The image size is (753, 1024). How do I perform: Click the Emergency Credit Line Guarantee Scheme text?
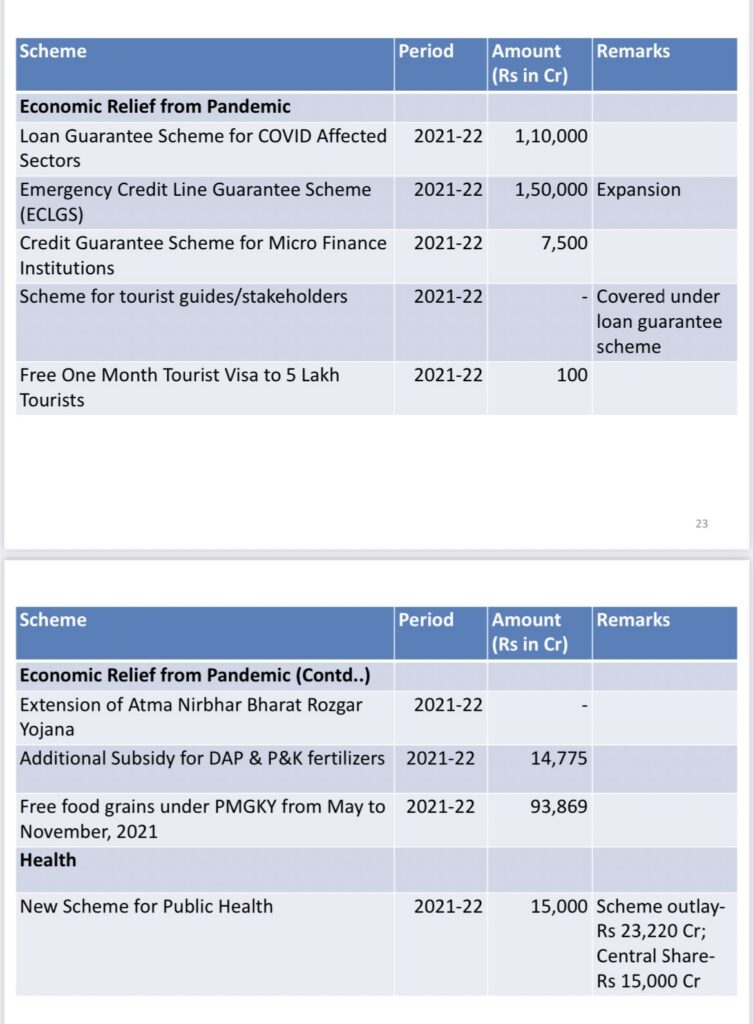tap(195, 202)
